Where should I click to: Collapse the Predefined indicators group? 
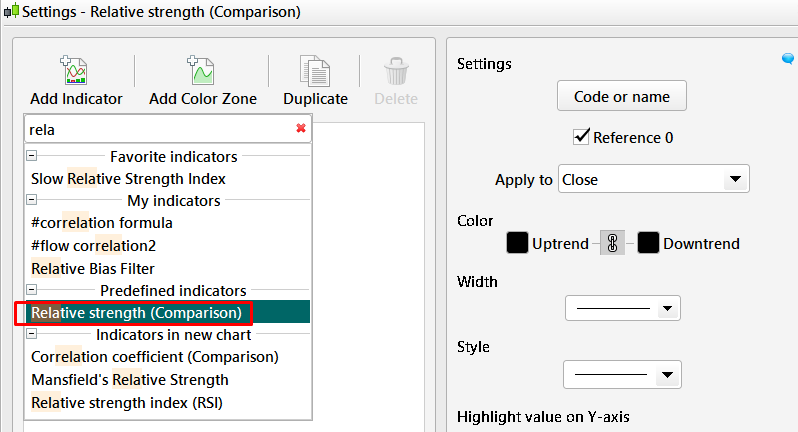pyautogui.click(x=32, y=290)
